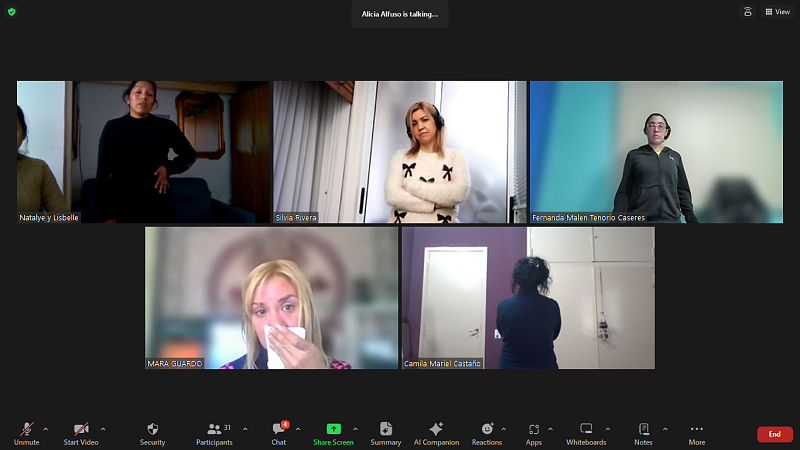This screenshot has width=800, height=450.
Task: Click the green encryption shield icon
Action: pos(12,12)
